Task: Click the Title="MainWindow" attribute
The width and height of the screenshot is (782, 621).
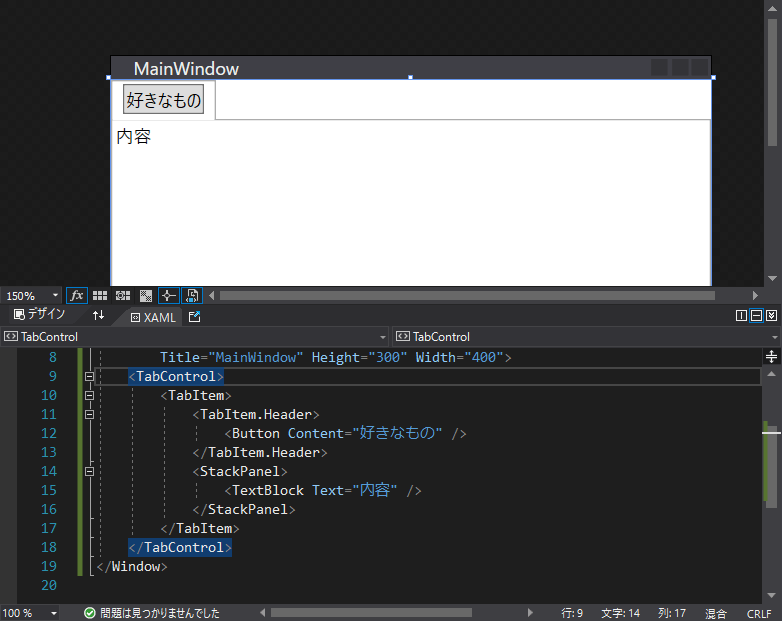Action: (x=231, y=358)
